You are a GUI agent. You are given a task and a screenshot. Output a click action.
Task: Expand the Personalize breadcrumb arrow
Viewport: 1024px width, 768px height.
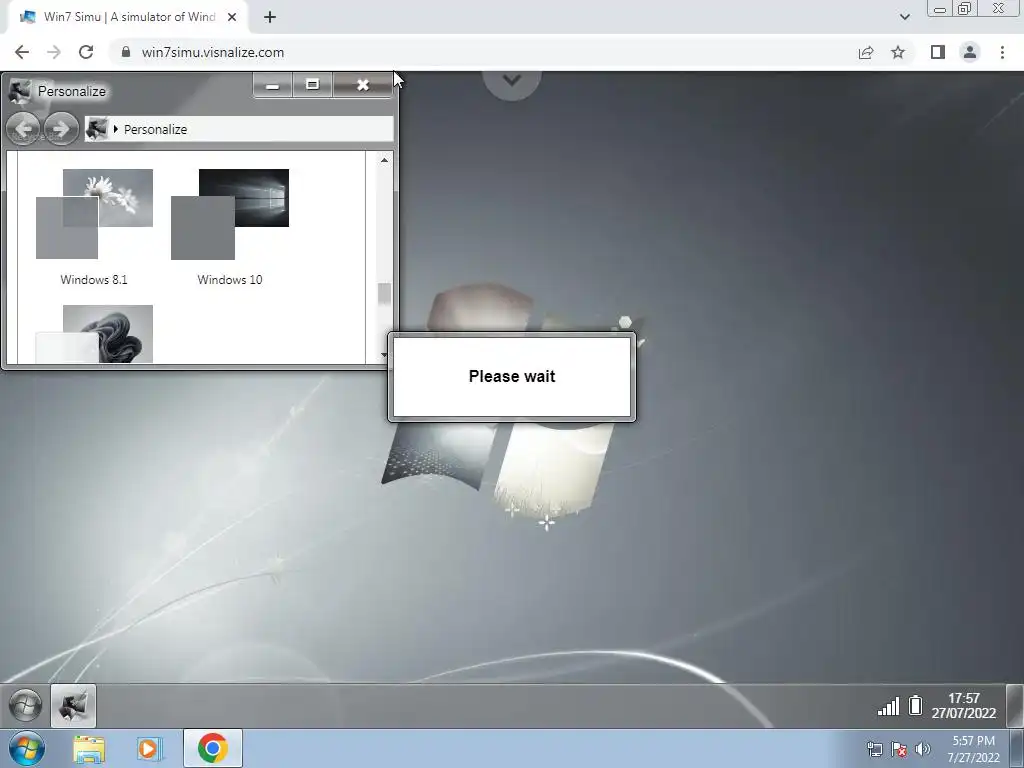(116, 129)
